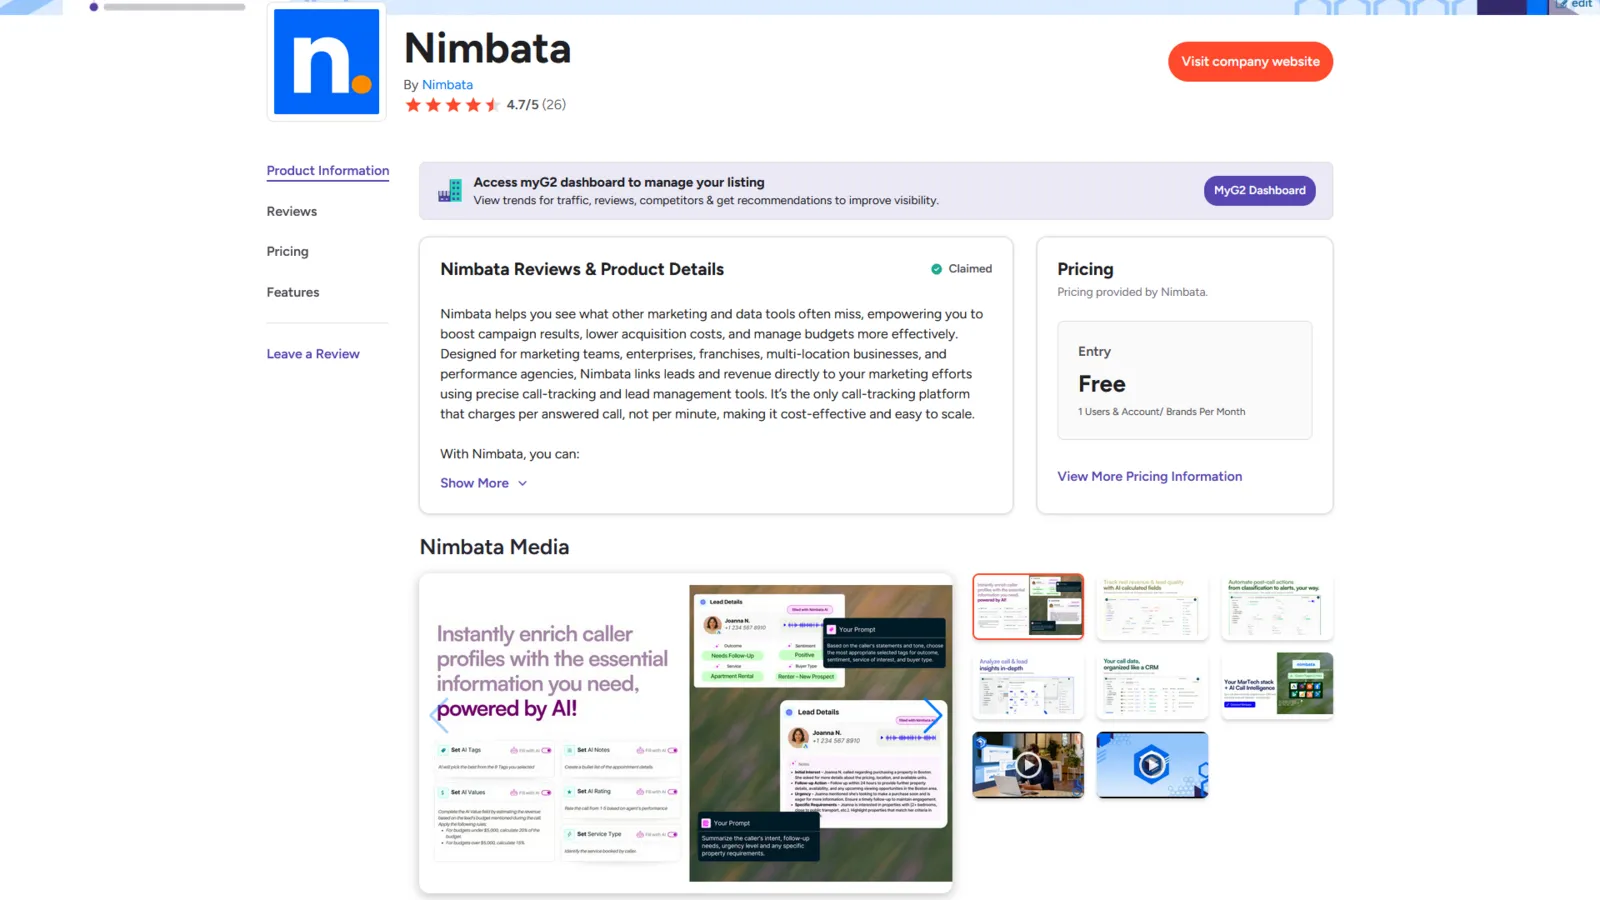Click the building icon in myG2 banner
Screen dimensions: 1600x900
tap(450, 191)
